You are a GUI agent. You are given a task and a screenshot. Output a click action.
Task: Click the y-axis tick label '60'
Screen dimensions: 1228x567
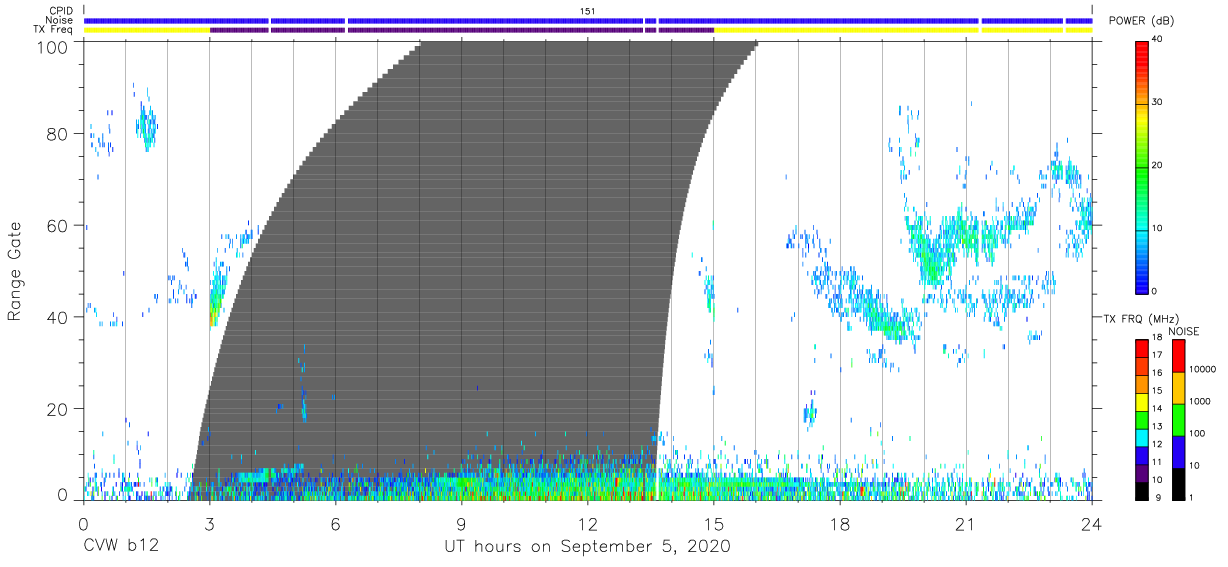pos(59,226)
